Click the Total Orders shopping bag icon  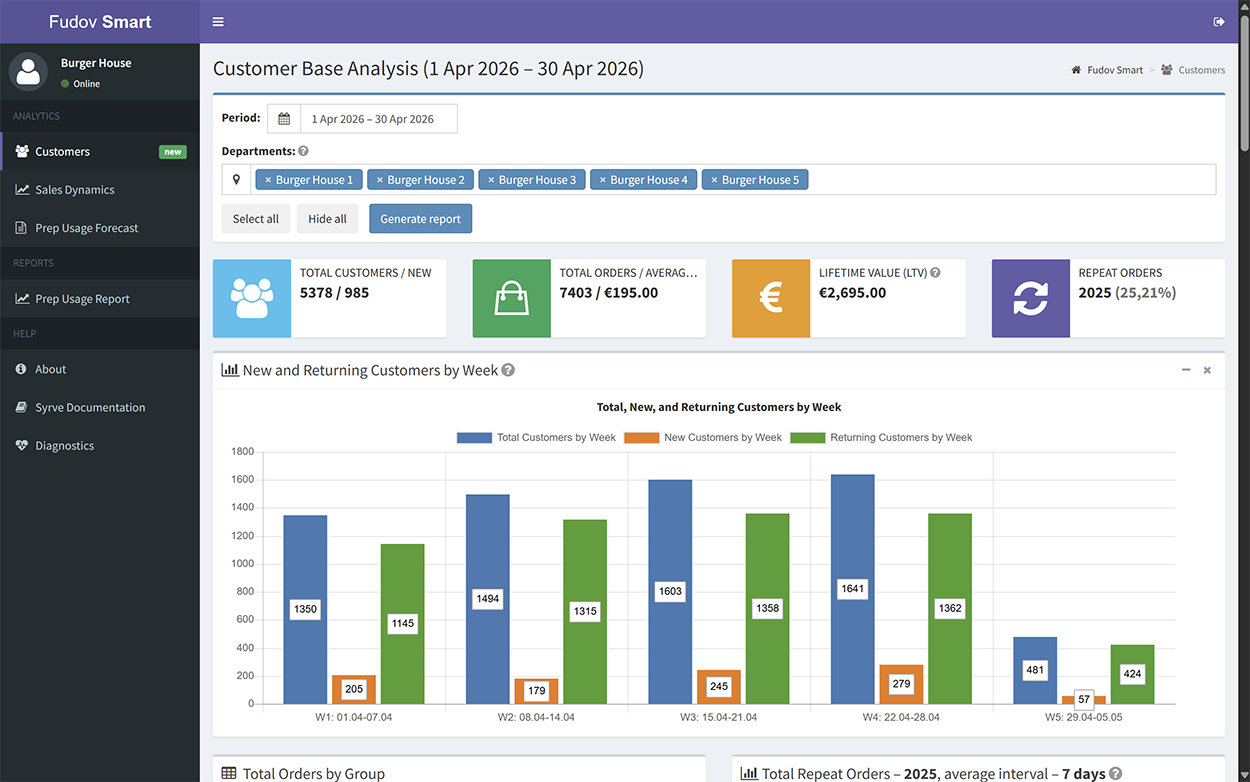[511, 298]
